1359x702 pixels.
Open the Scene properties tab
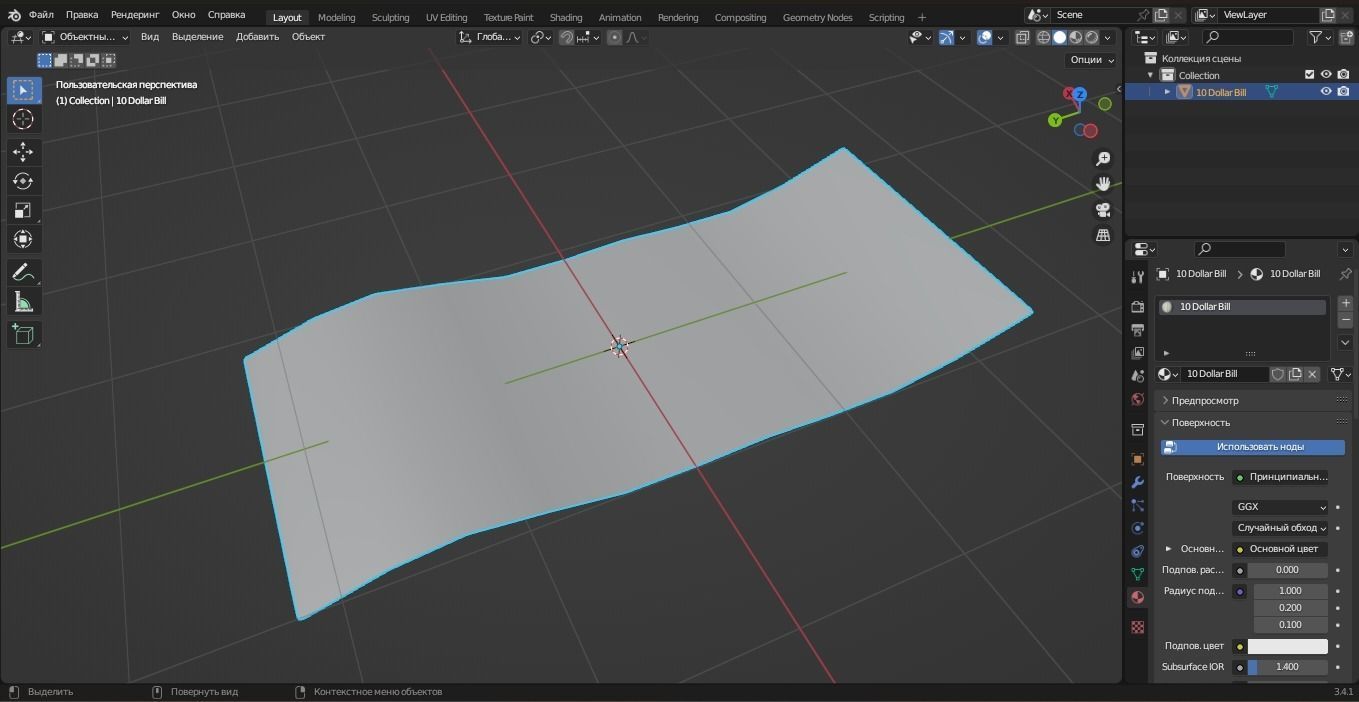pyautogui.click(x=1137, y=376)
